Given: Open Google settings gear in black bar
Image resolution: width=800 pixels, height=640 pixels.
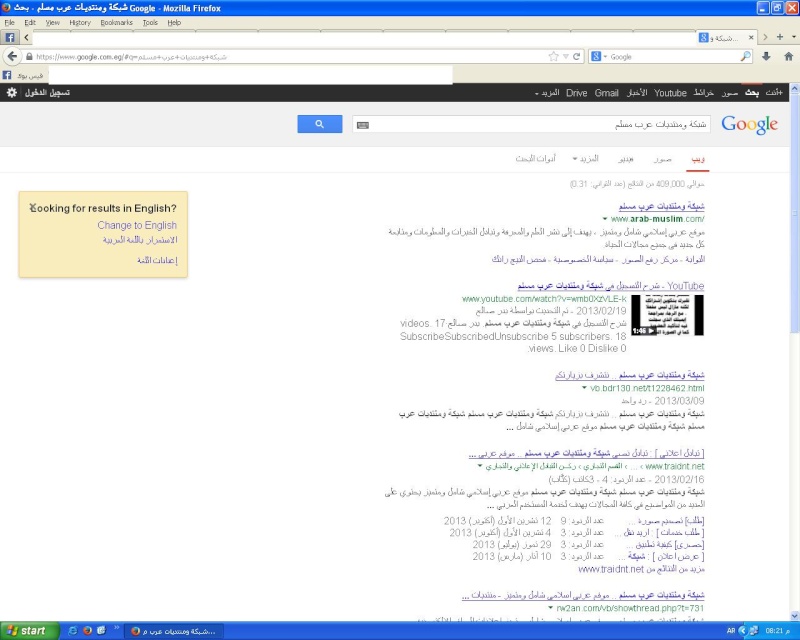Looking at the screenshot, I should (x=12, y=92).
